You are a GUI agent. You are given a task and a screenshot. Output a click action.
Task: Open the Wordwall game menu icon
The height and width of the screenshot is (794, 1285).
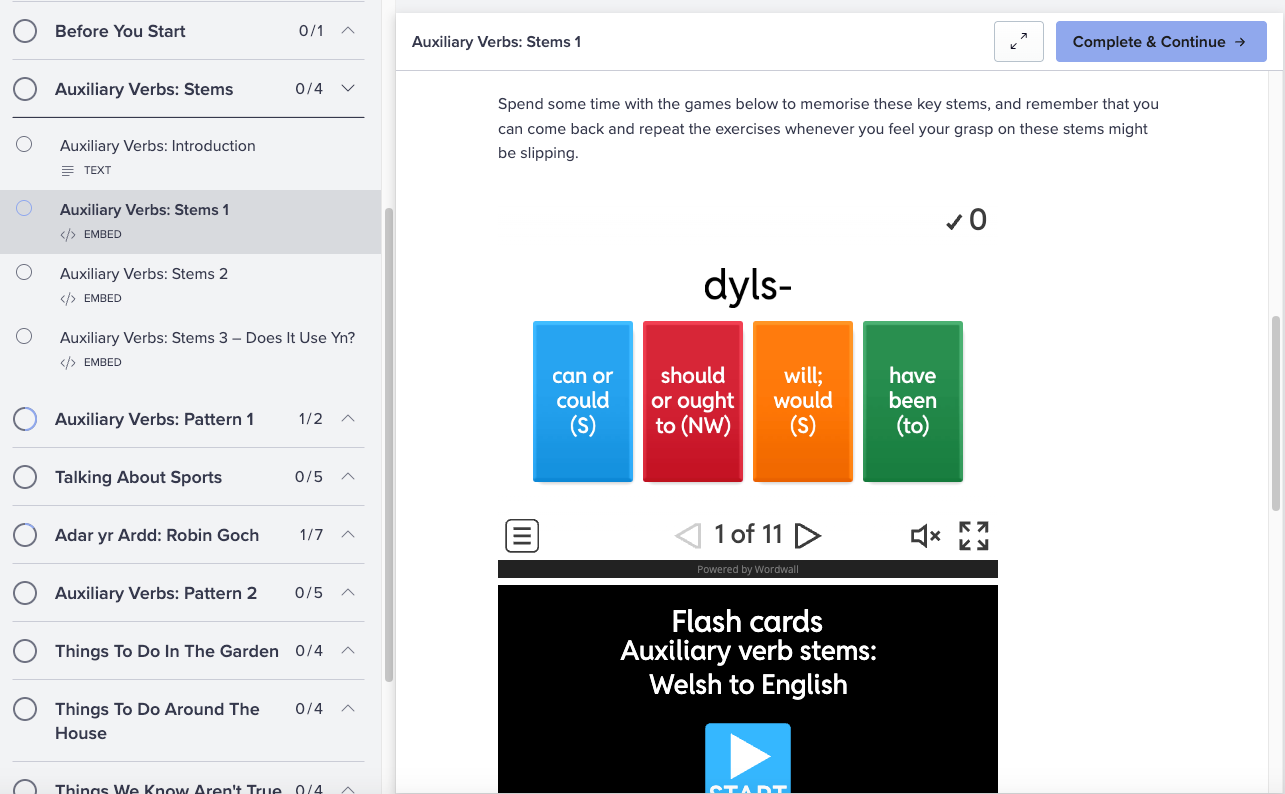click(522, 536)
